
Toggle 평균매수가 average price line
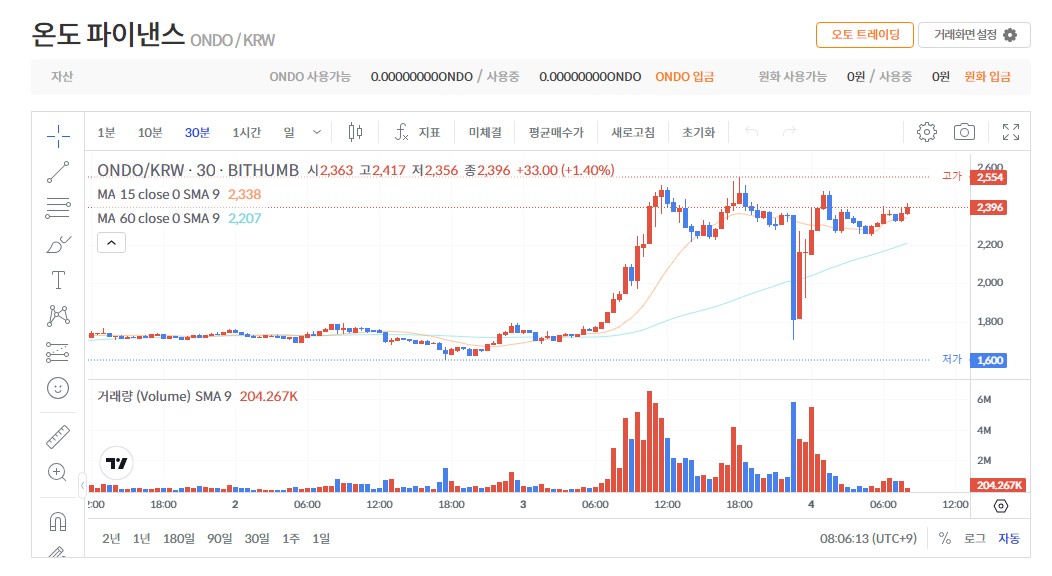[556, 133]
